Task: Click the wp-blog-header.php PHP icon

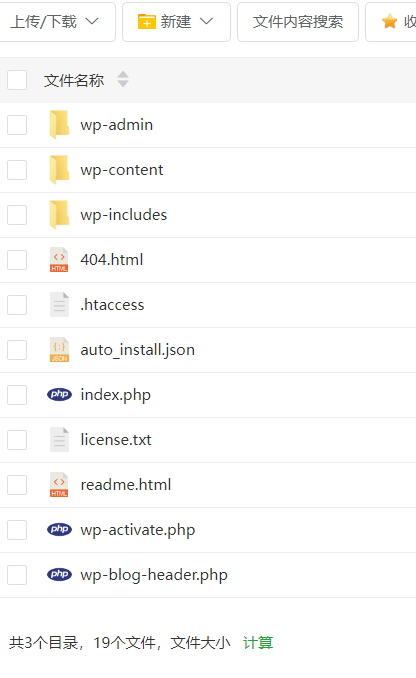Action: 59,574
